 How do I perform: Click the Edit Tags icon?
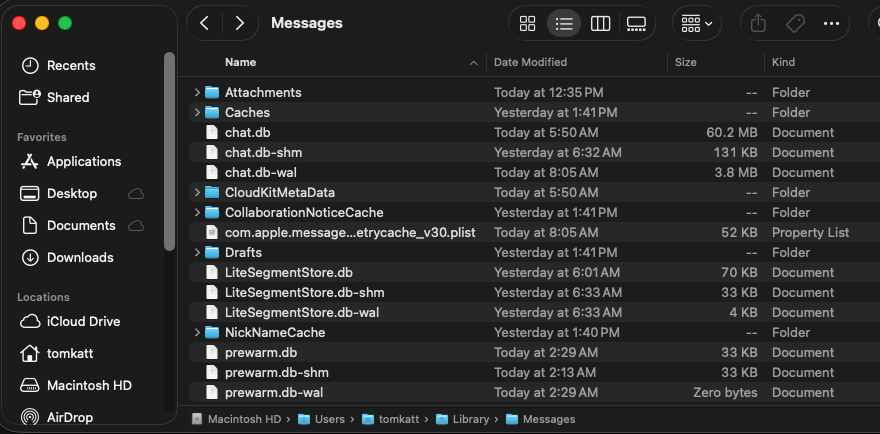coord(795,24)
